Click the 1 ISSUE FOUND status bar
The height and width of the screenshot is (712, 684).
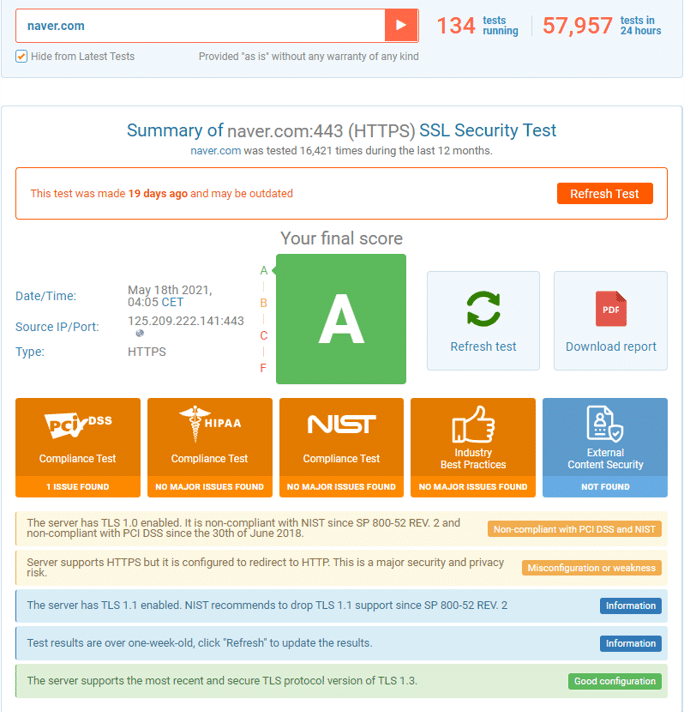78,487
